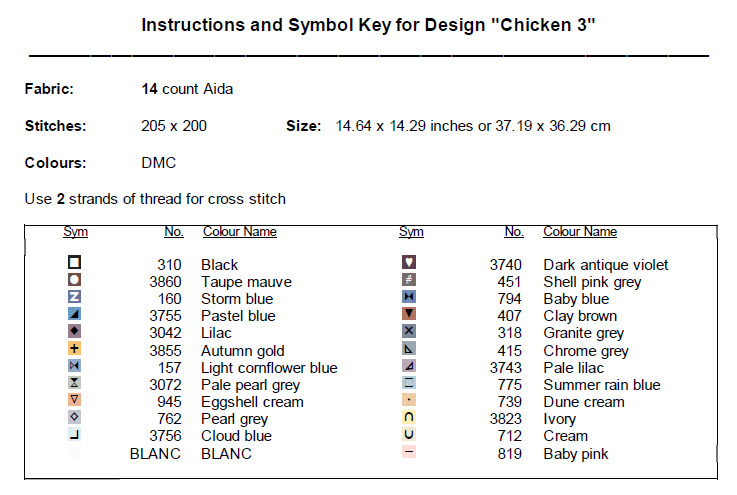Select the Clay brown triangle symbol
Image resolution: width=737 pixels, height=495 pixels.
point(409,315)
